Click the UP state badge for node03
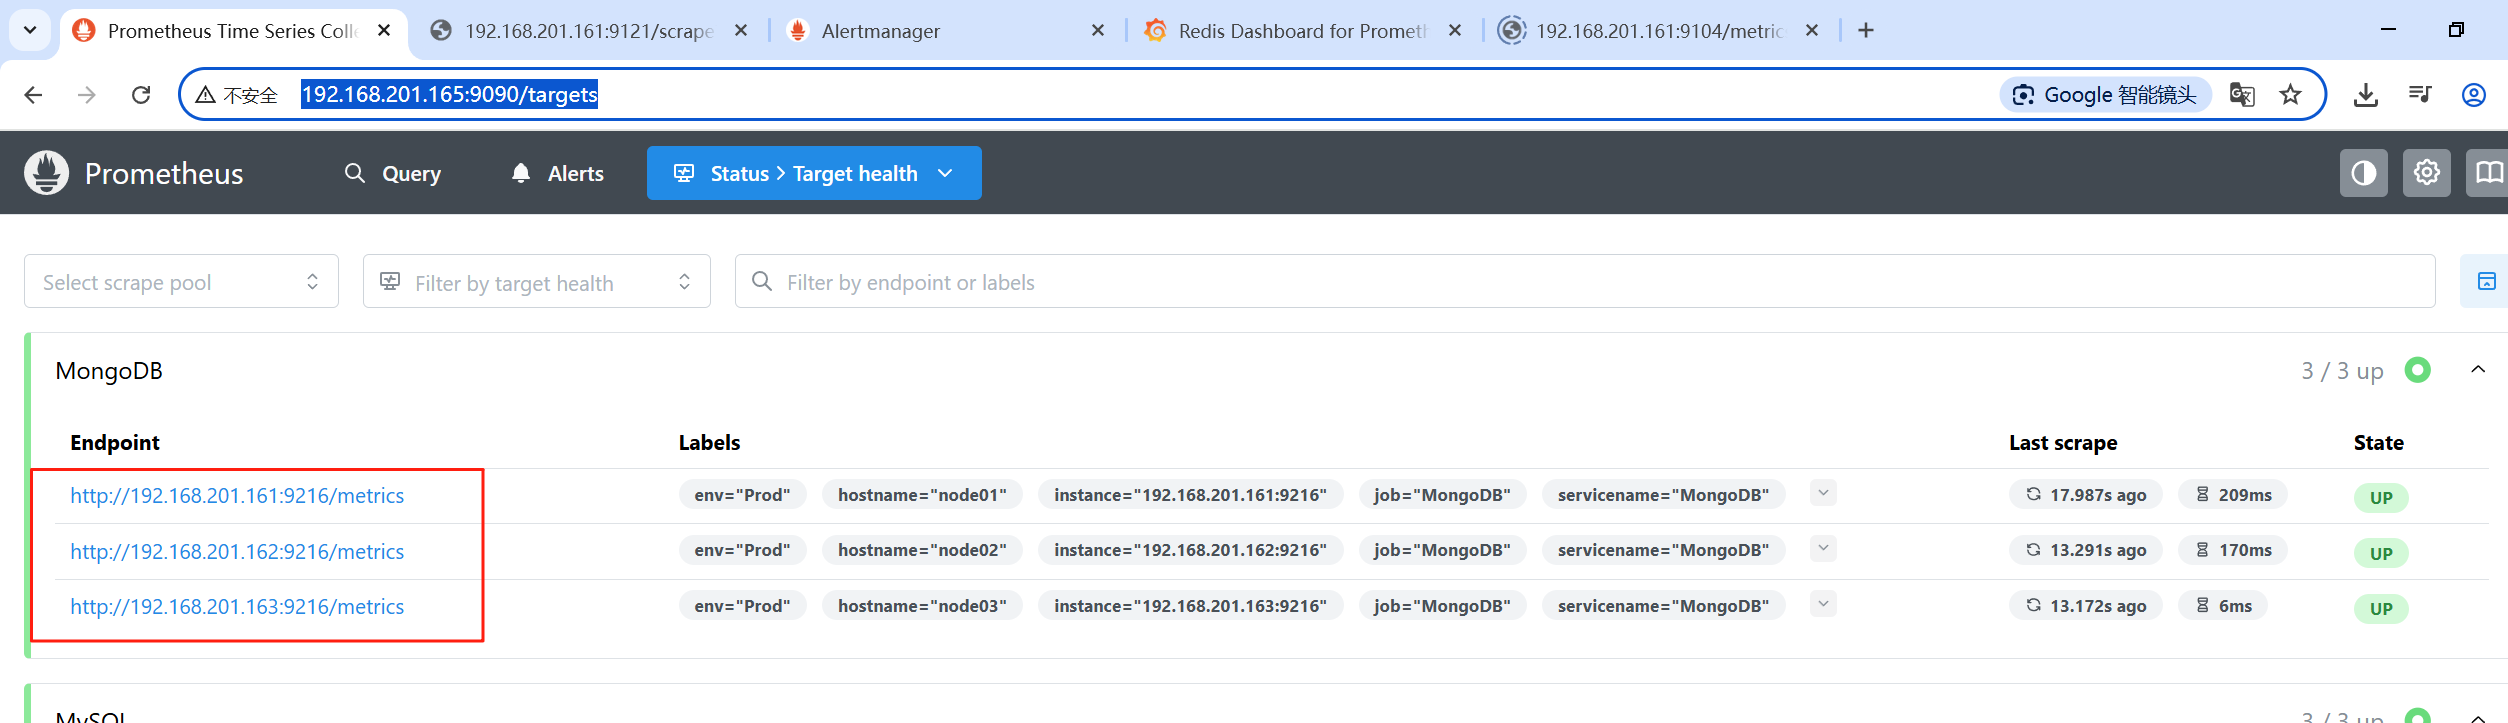 pyautogui.click(x=2381, y=609)
